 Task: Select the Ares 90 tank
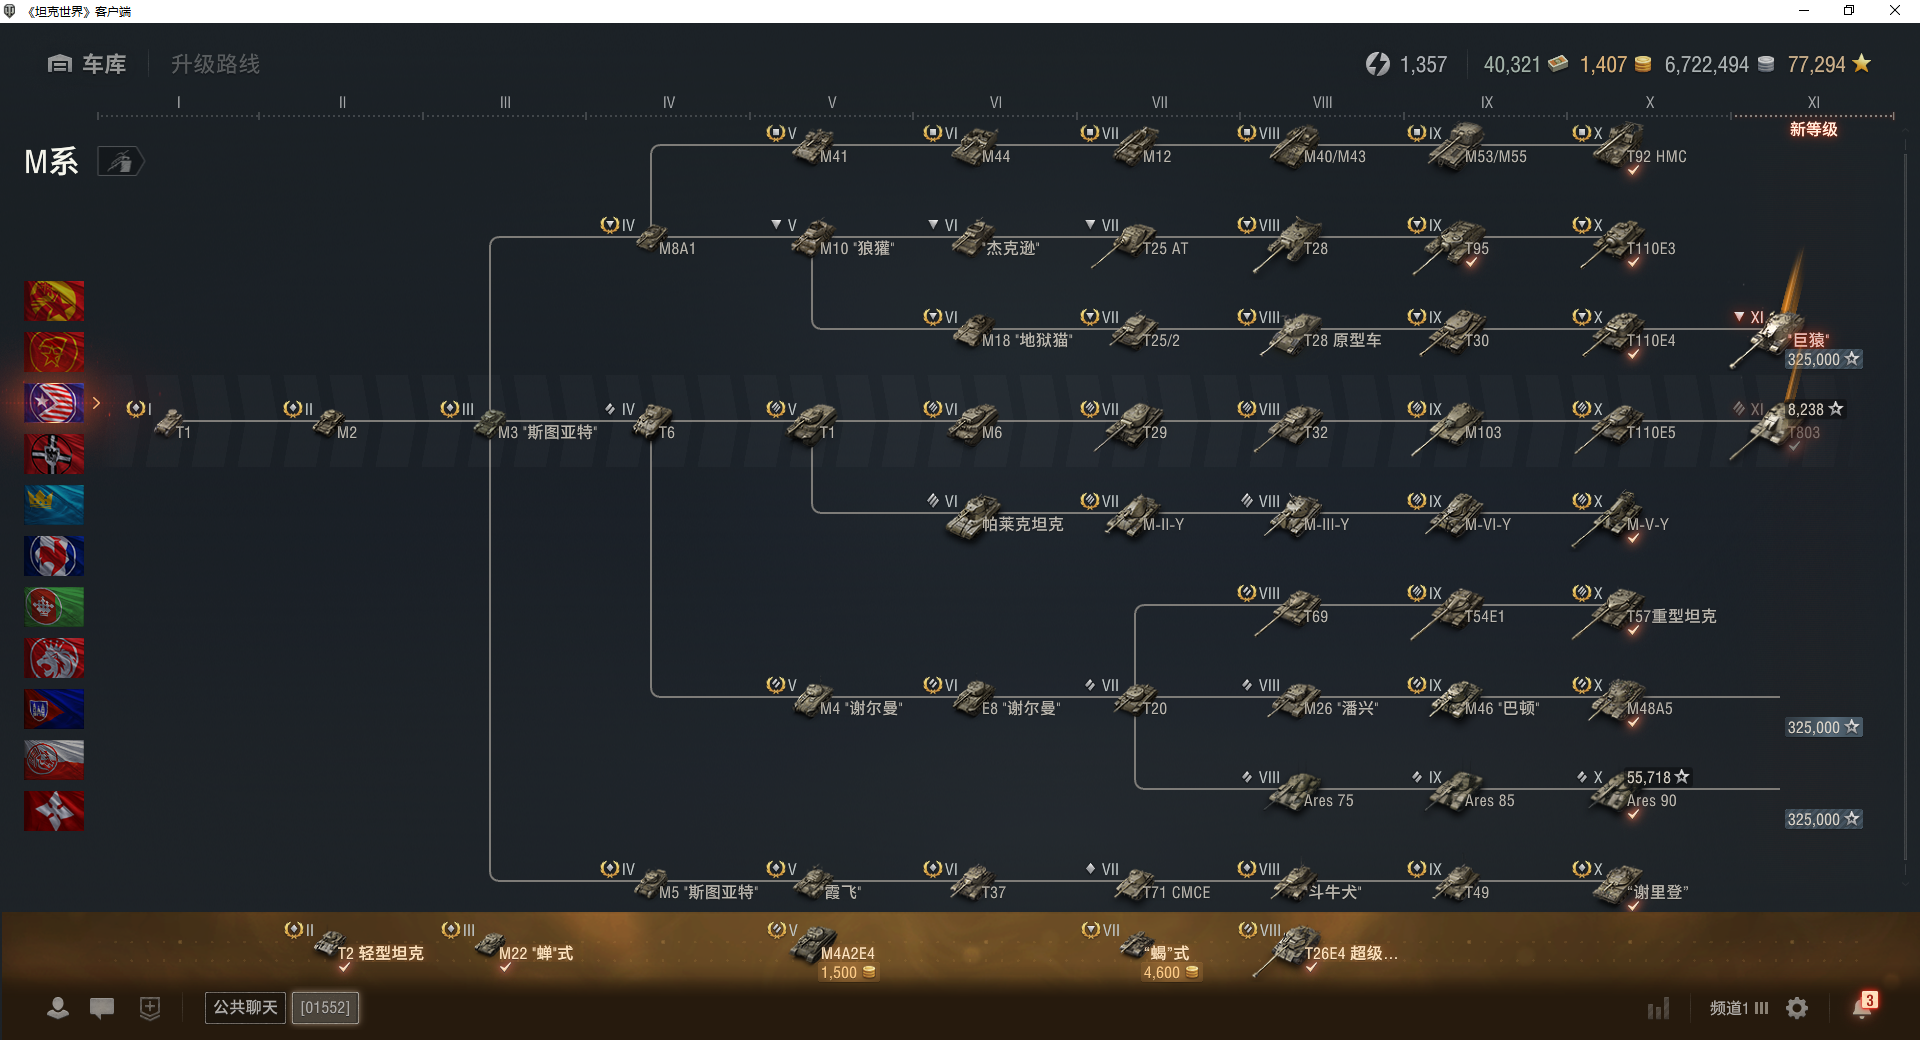pyautogui.click(x=1630, y=792)
